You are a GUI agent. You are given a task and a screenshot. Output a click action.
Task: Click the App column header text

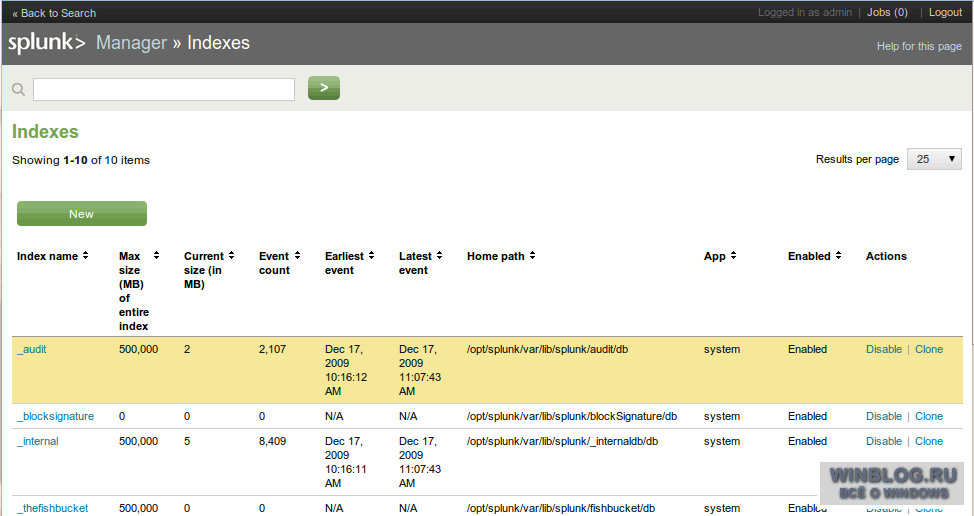(x=714, y=256)
